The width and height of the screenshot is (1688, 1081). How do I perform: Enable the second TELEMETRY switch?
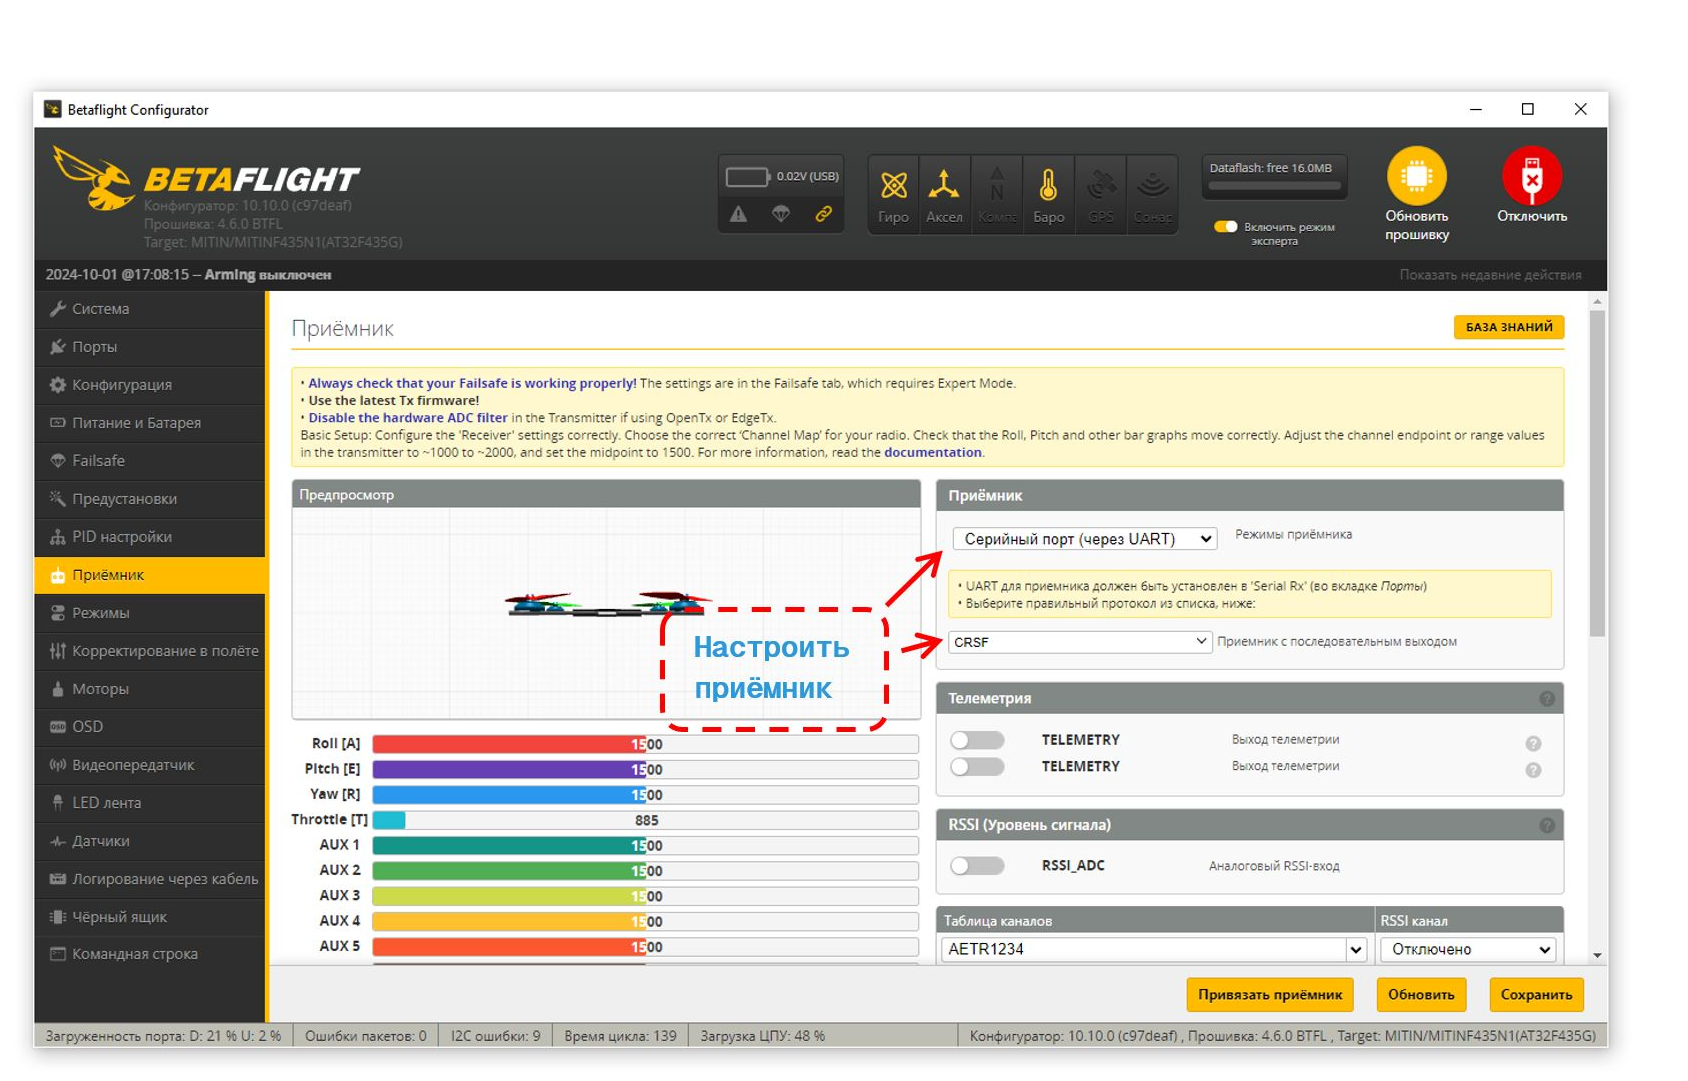pyautogui.click(x=977, y=767)
